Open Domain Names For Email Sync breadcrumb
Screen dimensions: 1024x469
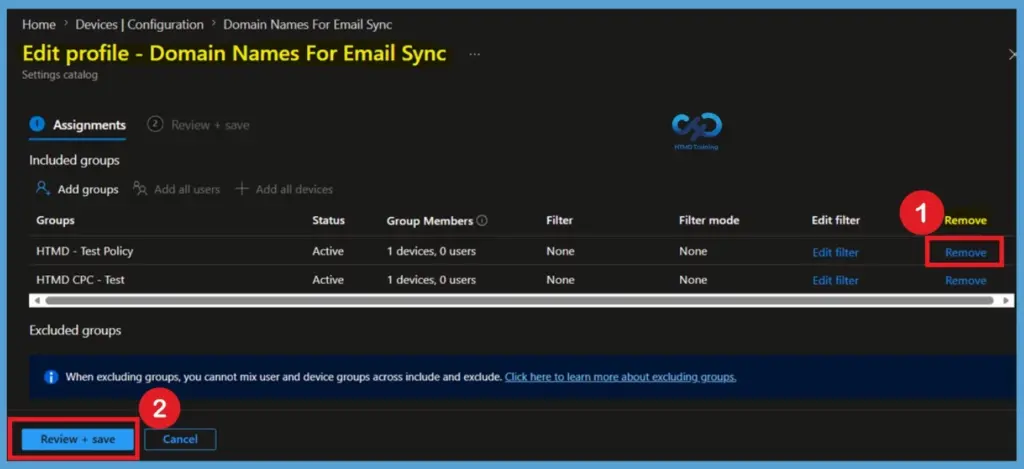pyautogui.click(x=308, y=25)
